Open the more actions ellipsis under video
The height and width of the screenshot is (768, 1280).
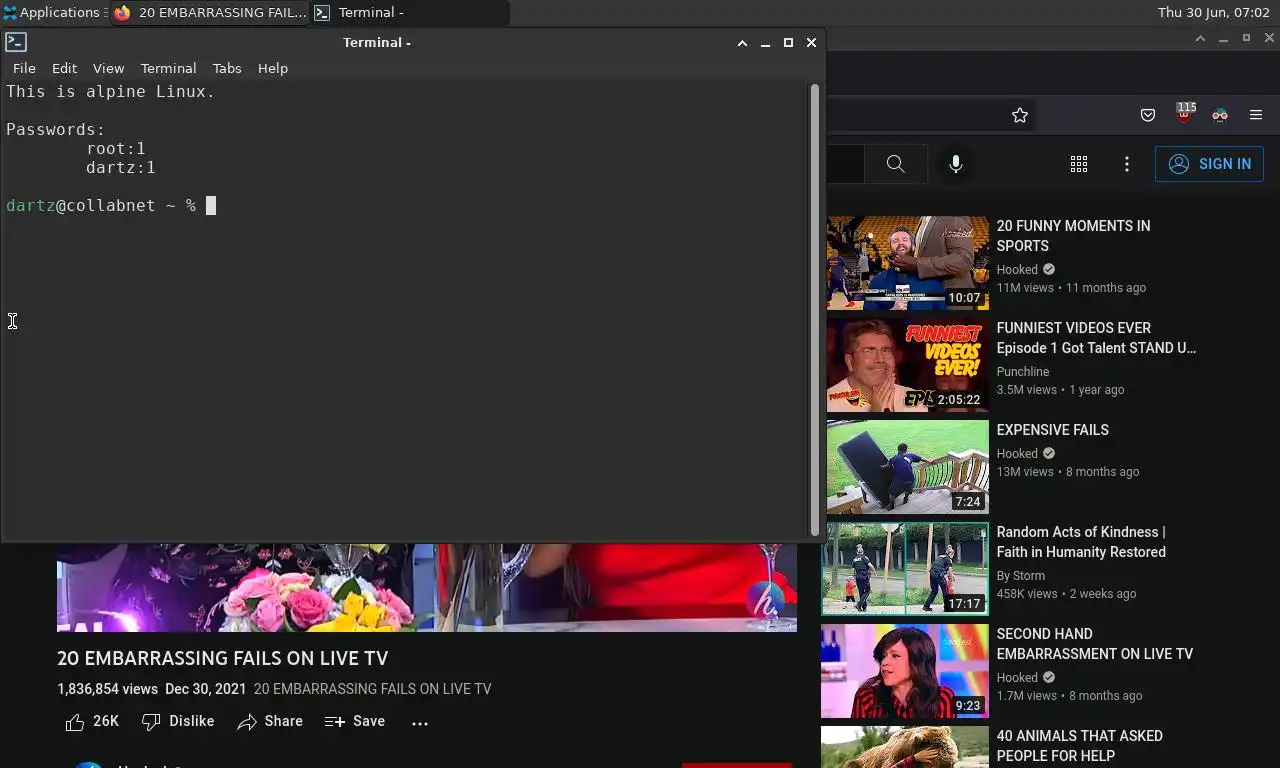tap(420, 722)
